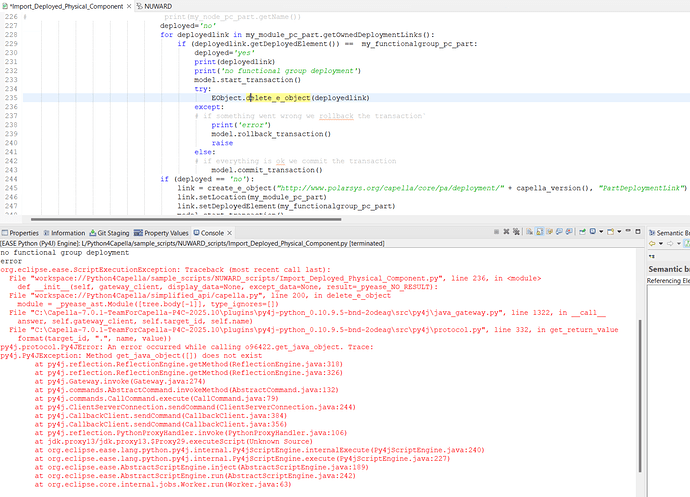Viewport: 690px width, 497px height.
Task: Open the Semantic Browser view tab
Action: pyautogui.click(x=669, y=233)
